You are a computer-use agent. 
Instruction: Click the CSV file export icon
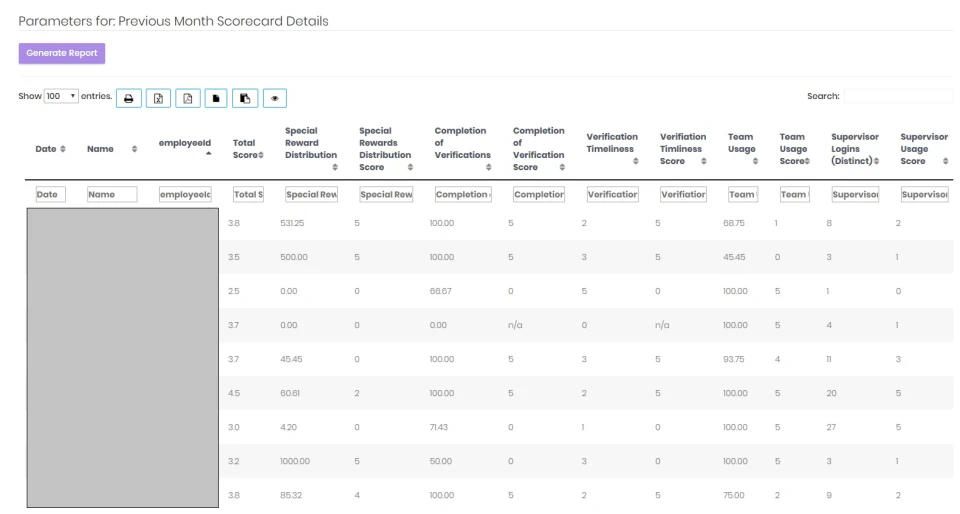click(216, 98)
